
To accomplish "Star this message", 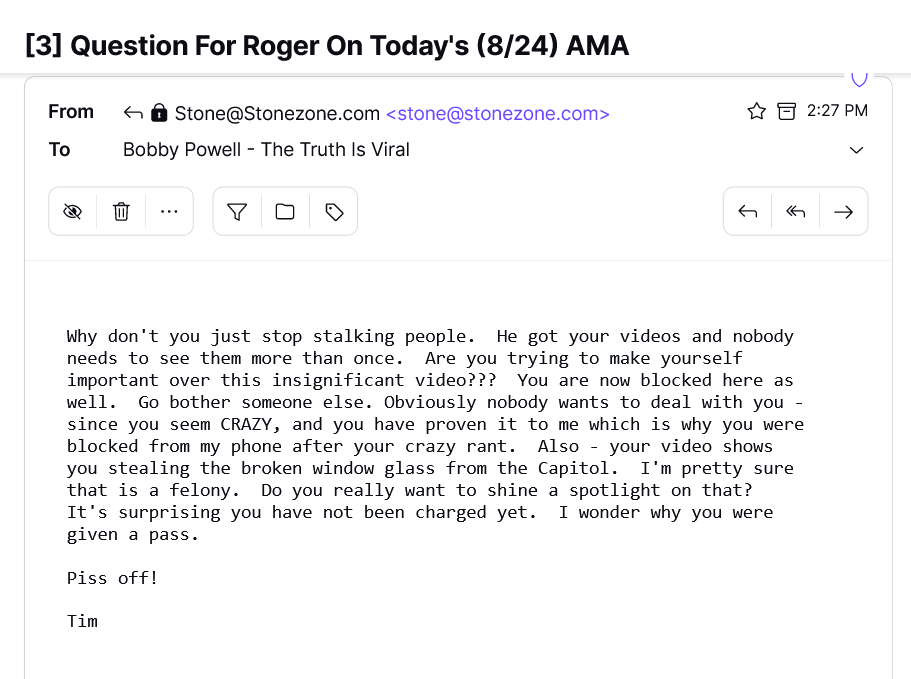I will tap(756, 111).
